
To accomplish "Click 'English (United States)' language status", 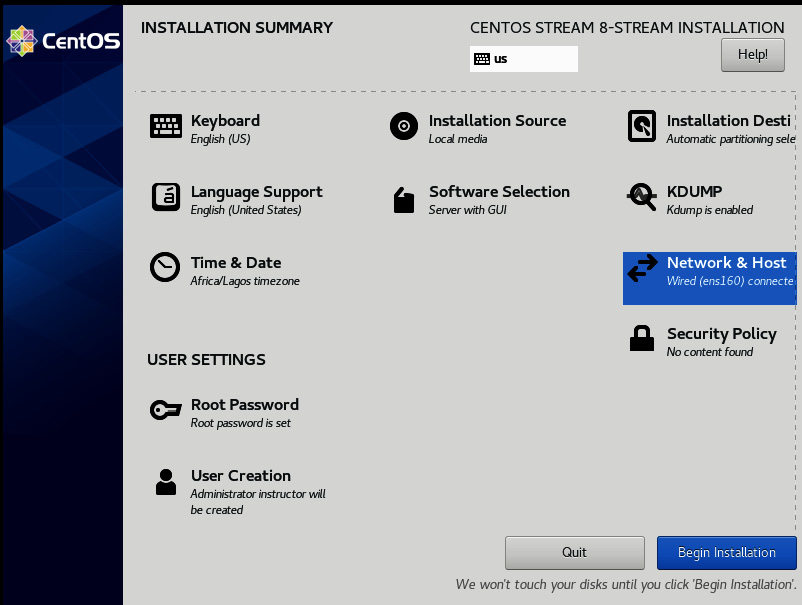I will pos(246,210).
